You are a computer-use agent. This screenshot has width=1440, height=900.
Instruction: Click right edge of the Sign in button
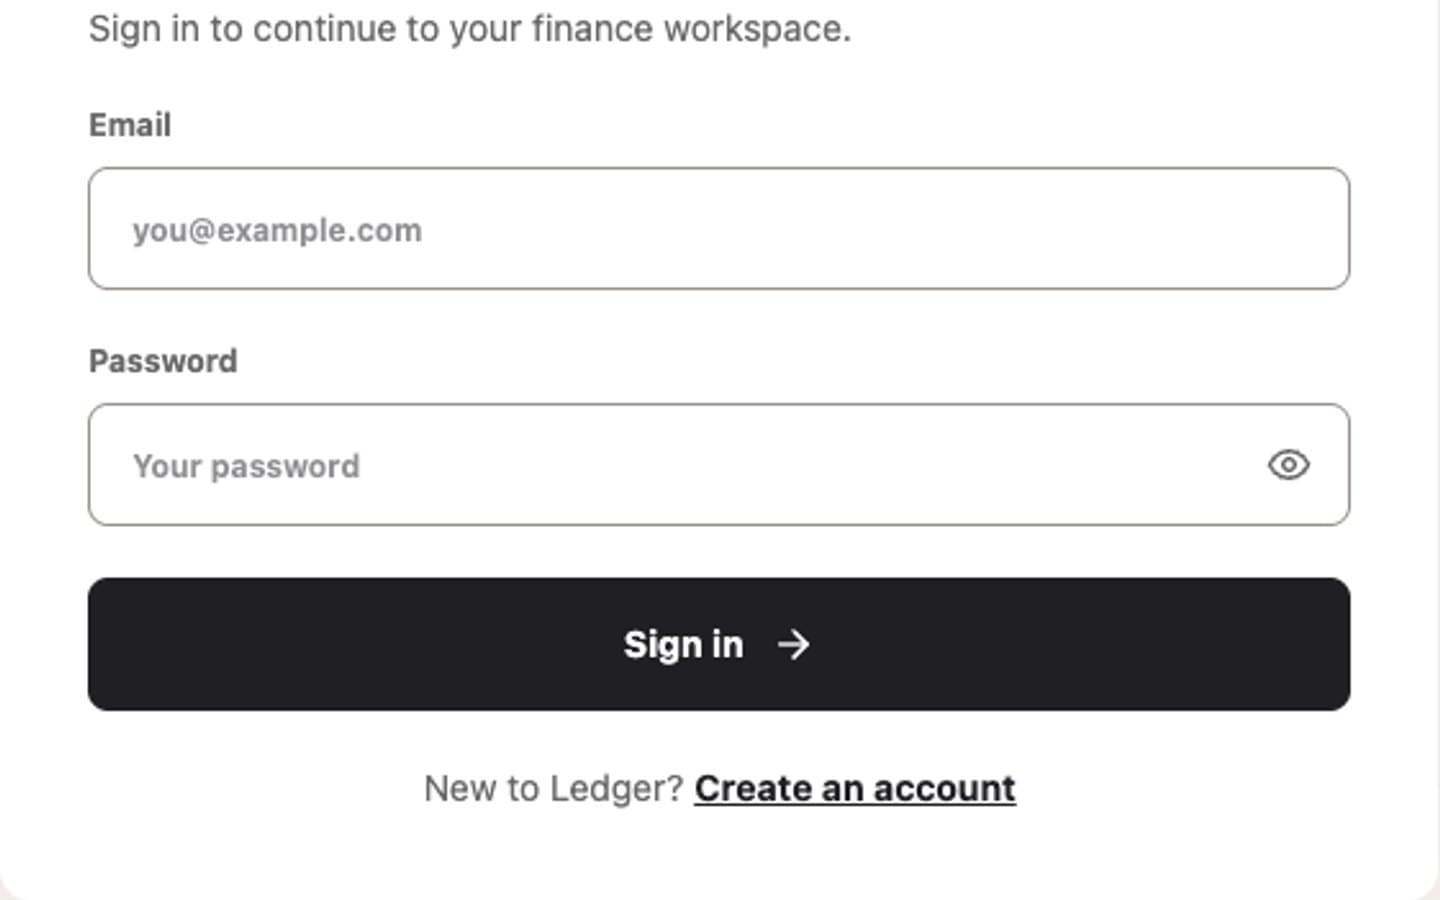(1330, 644)
